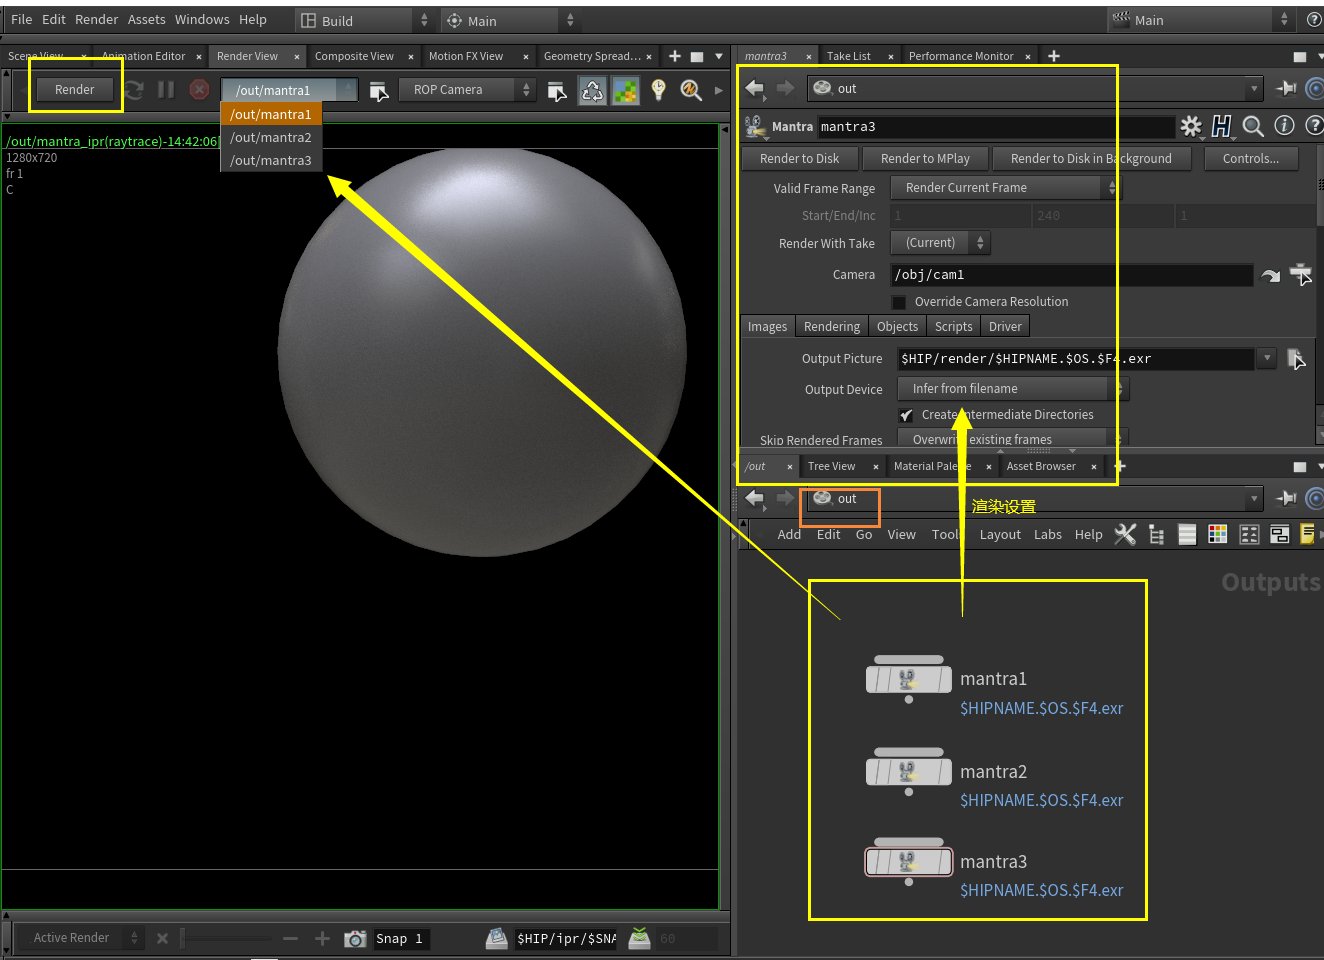The image size is (1324, 960).
Task: Toggle tree list view icon in network toolbar
Action: pos(1156,535)
